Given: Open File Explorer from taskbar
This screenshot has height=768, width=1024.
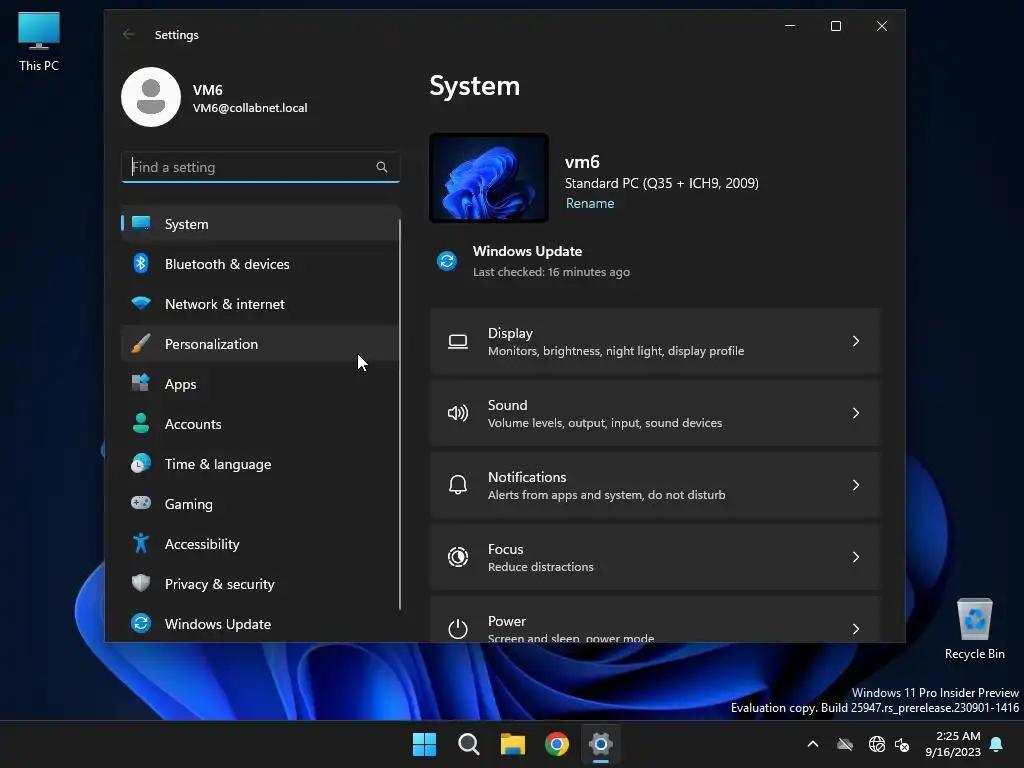Looking at the screenshot, I should point(513,744).
